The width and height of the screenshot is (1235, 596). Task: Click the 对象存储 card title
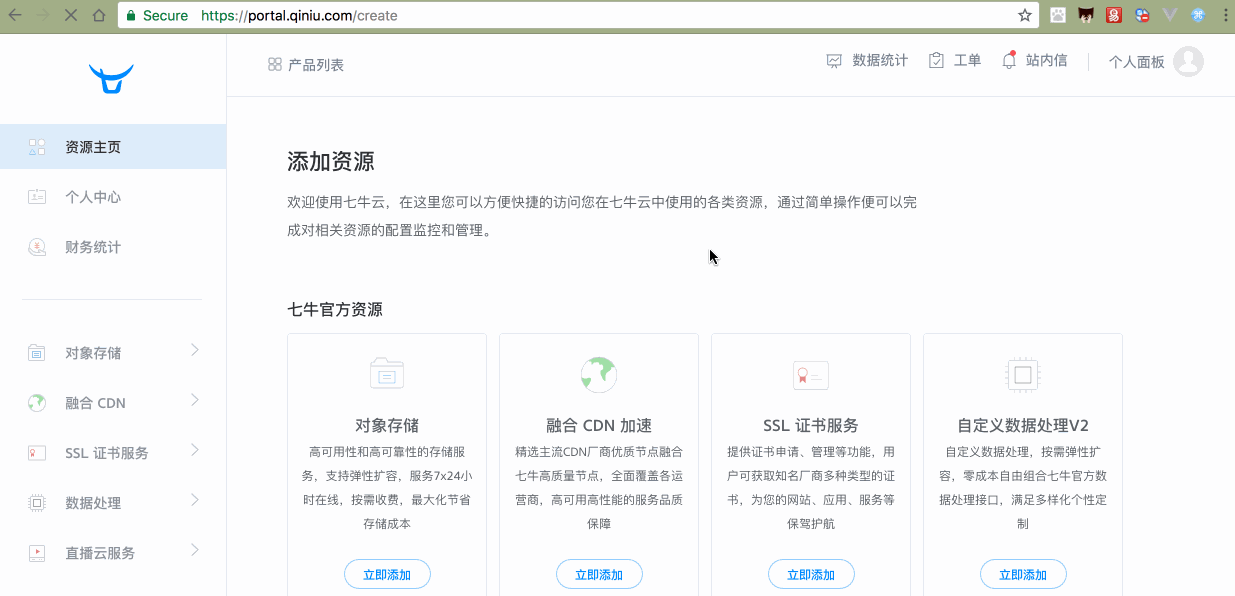click(387, 425)
